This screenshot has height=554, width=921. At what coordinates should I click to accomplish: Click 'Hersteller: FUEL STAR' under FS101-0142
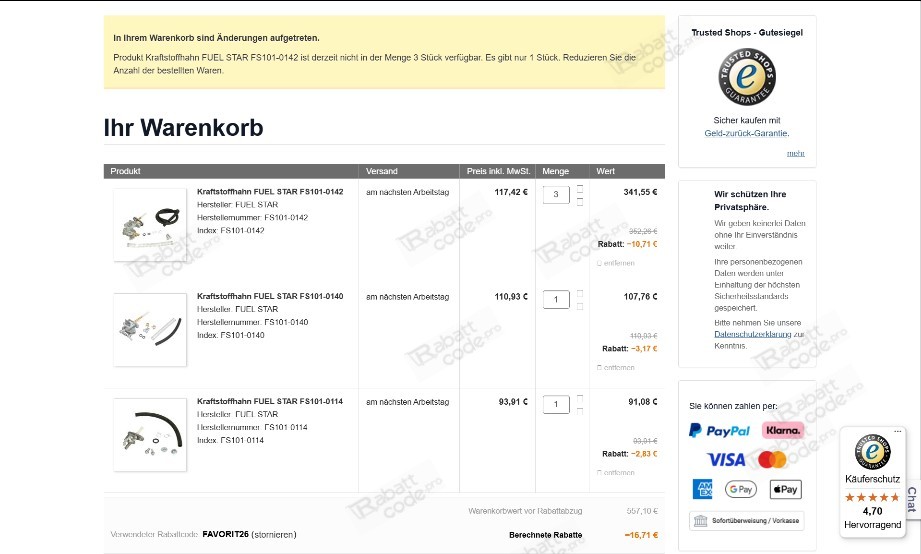(x=237, y=204)
